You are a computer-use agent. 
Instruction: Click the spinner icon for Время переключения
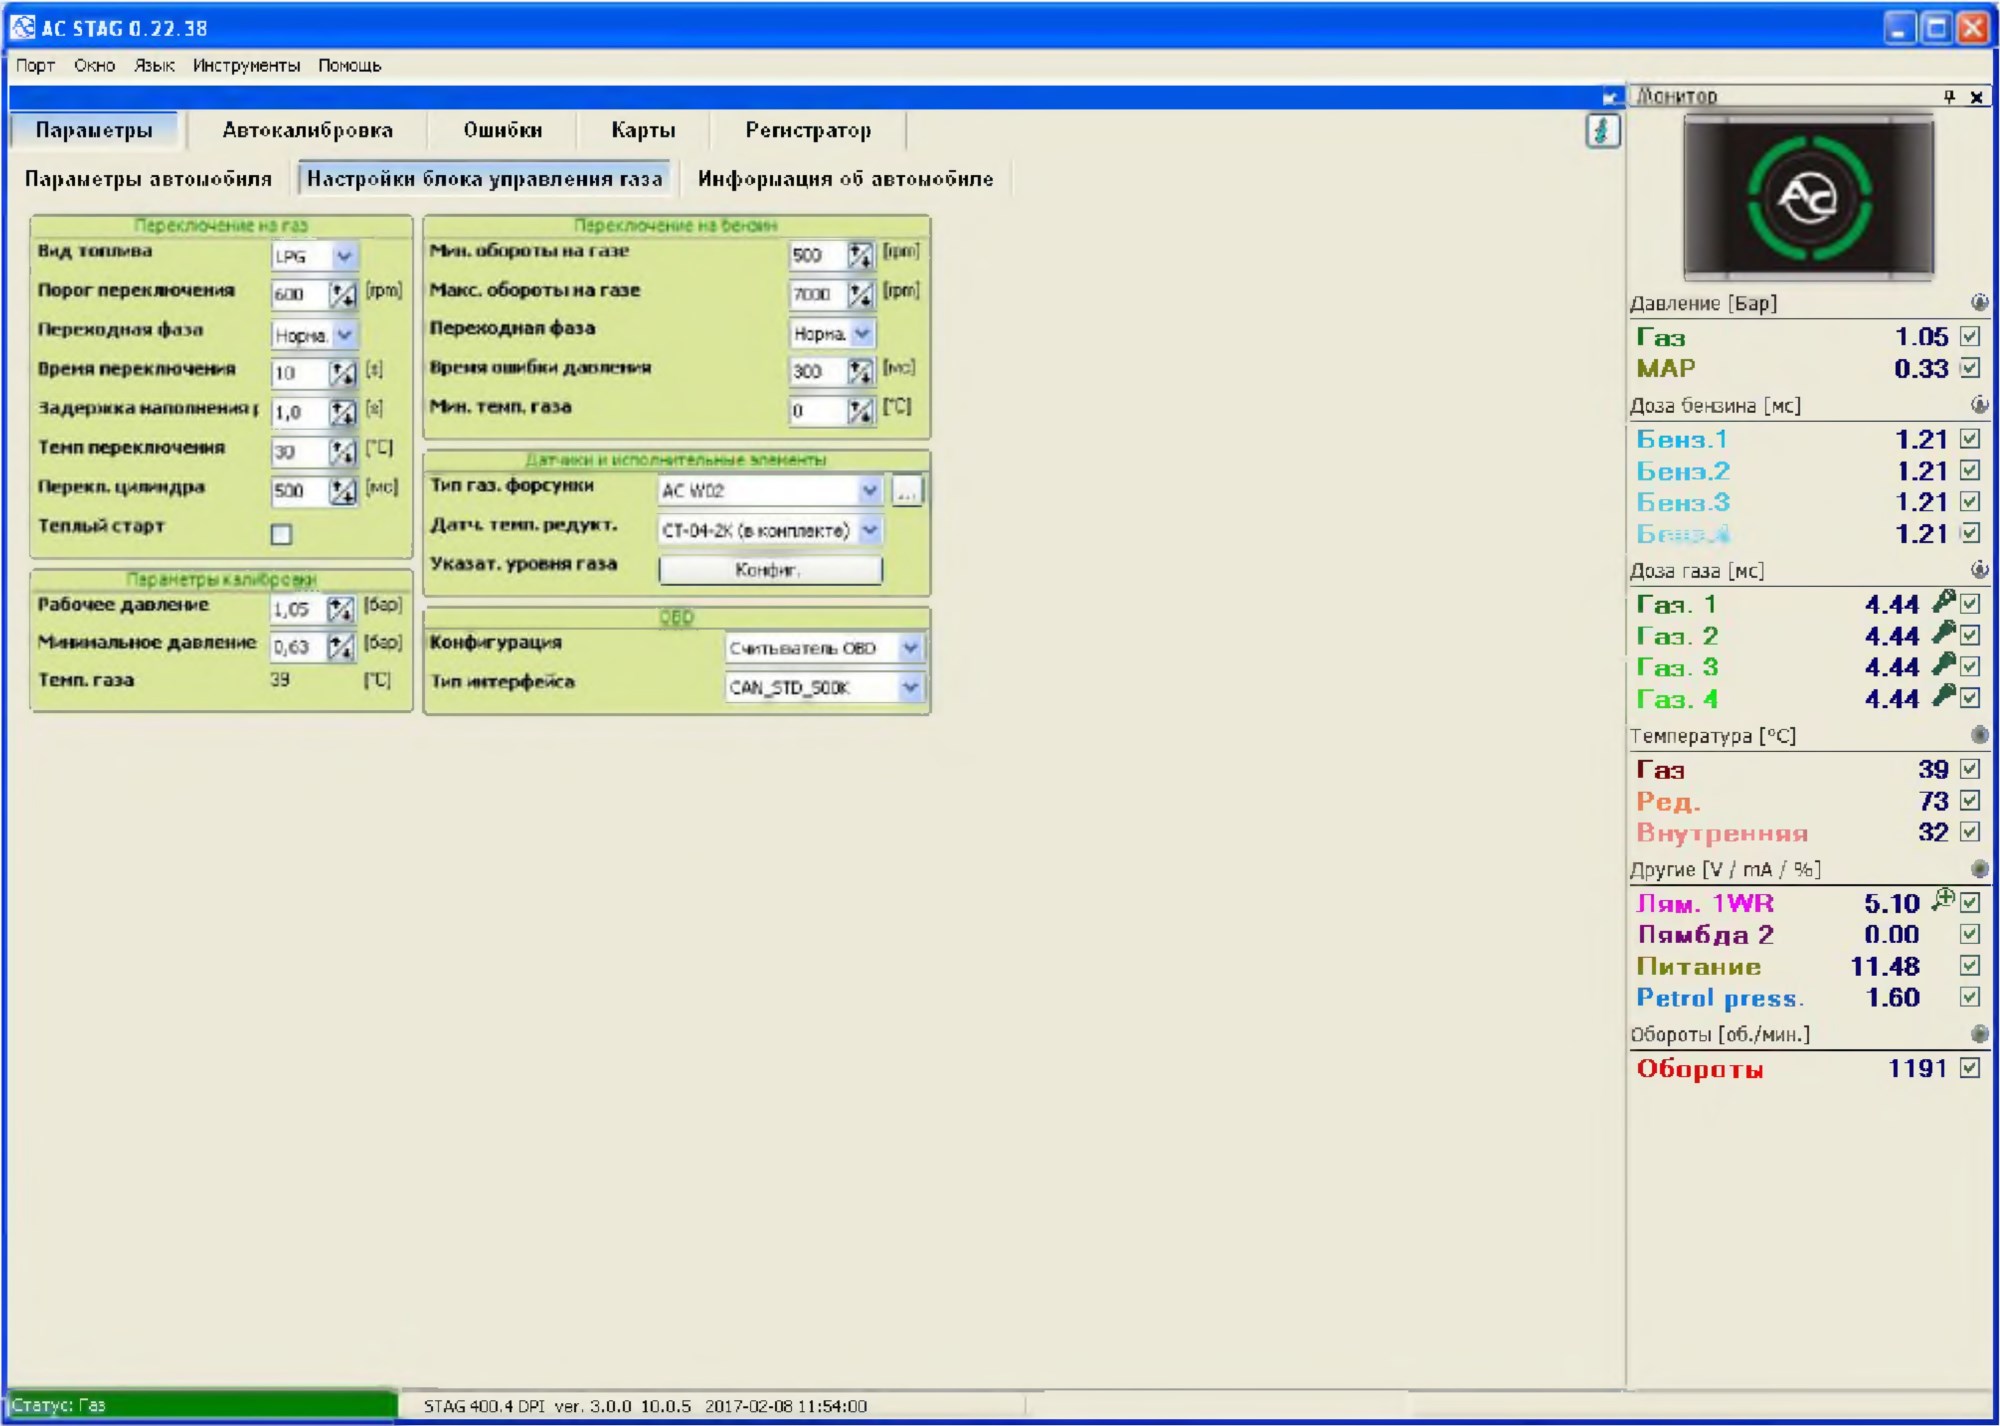[343, 373]
